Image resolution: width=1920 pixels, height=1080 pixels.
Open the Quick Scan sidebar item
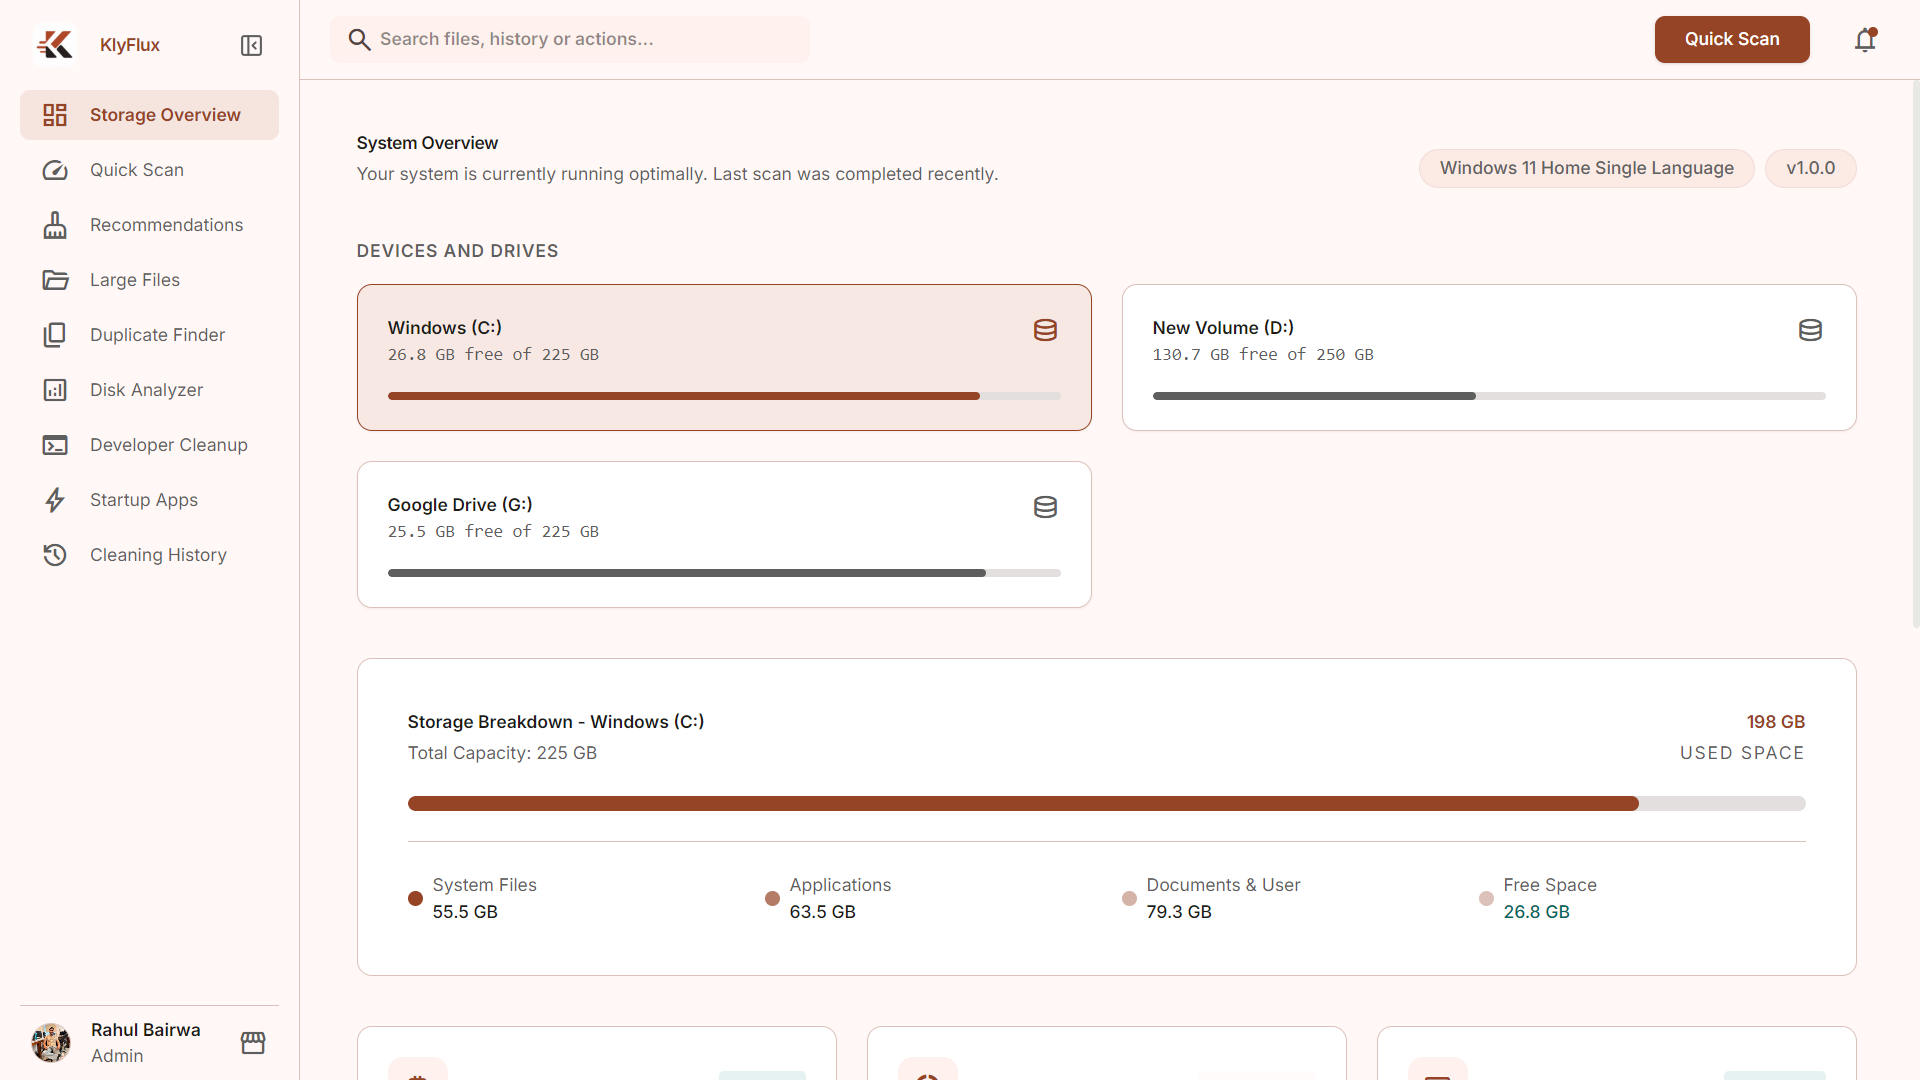tap(149, 170)
